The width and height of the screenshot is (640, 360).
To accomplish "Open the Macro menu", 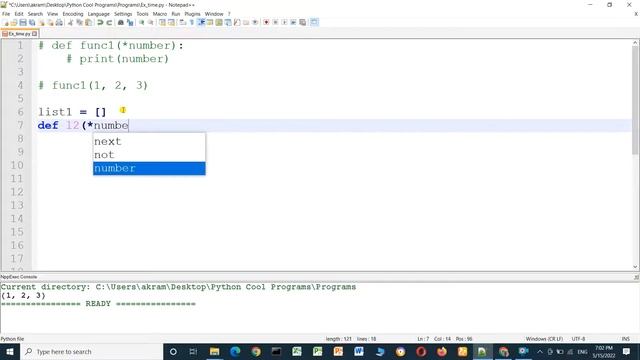I will 160,14.
